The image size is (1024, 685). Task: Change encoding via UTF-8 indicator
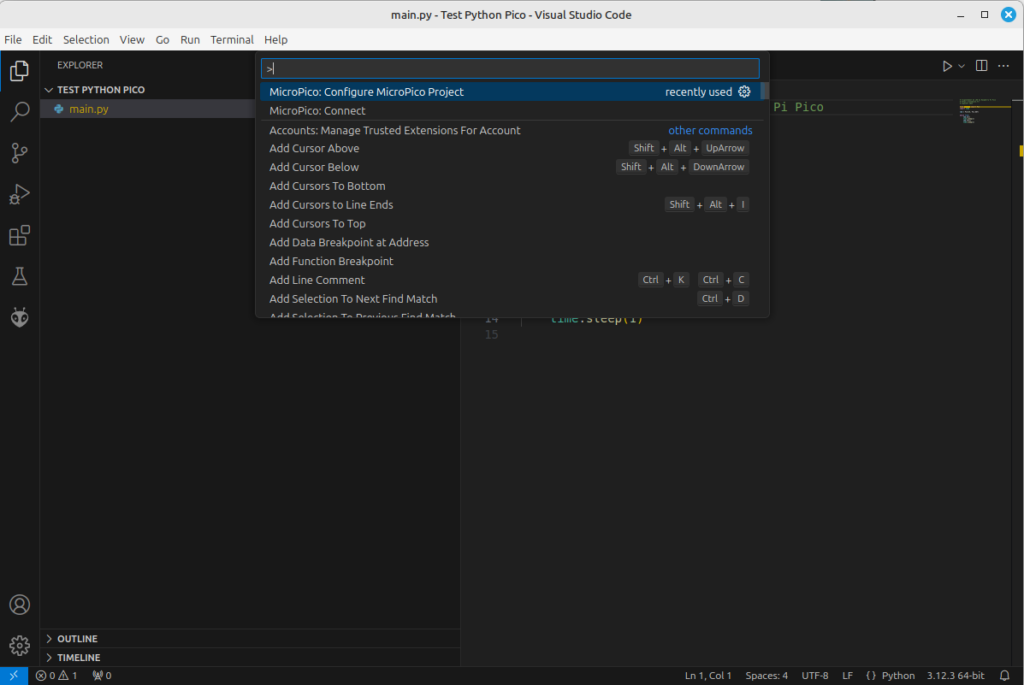tap(815, 676)
